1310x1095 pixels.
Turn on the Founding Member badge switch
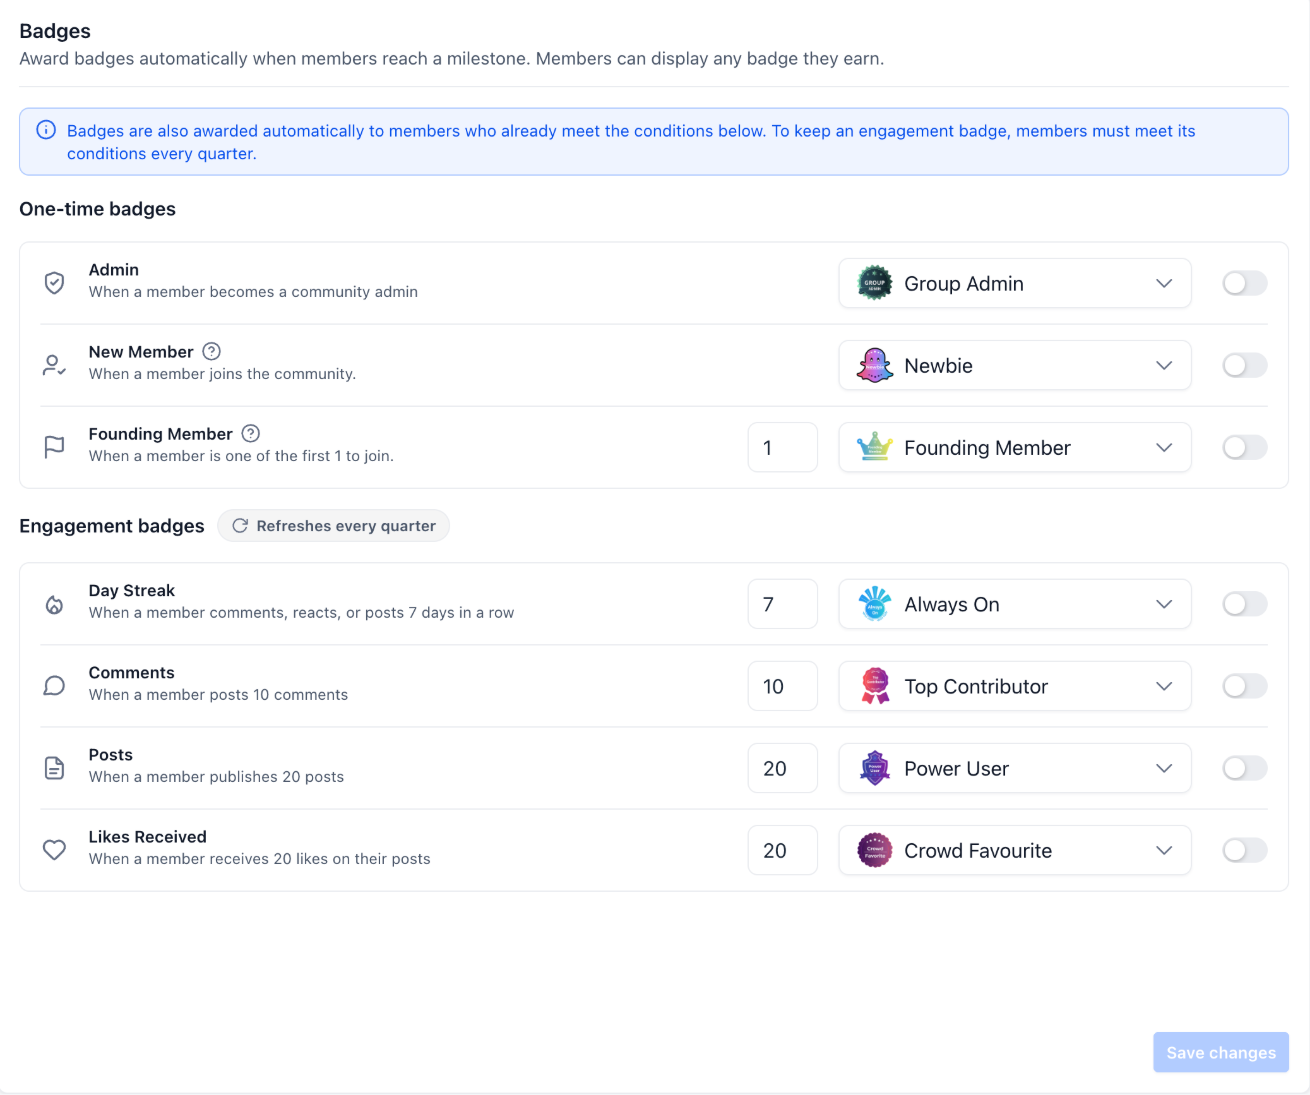(x=1245, y=447)
